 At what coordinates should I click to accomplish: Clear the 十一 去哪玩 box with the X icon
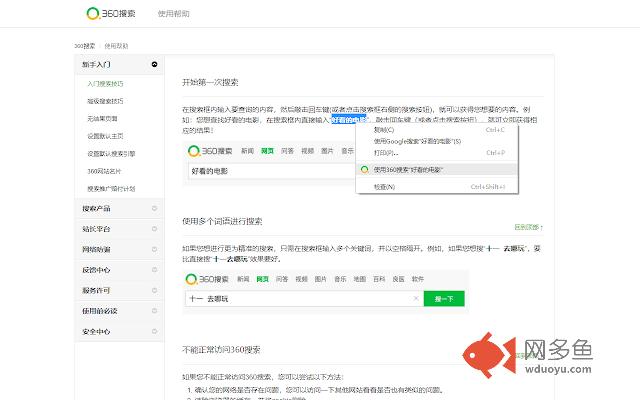(x=416, y=298)
